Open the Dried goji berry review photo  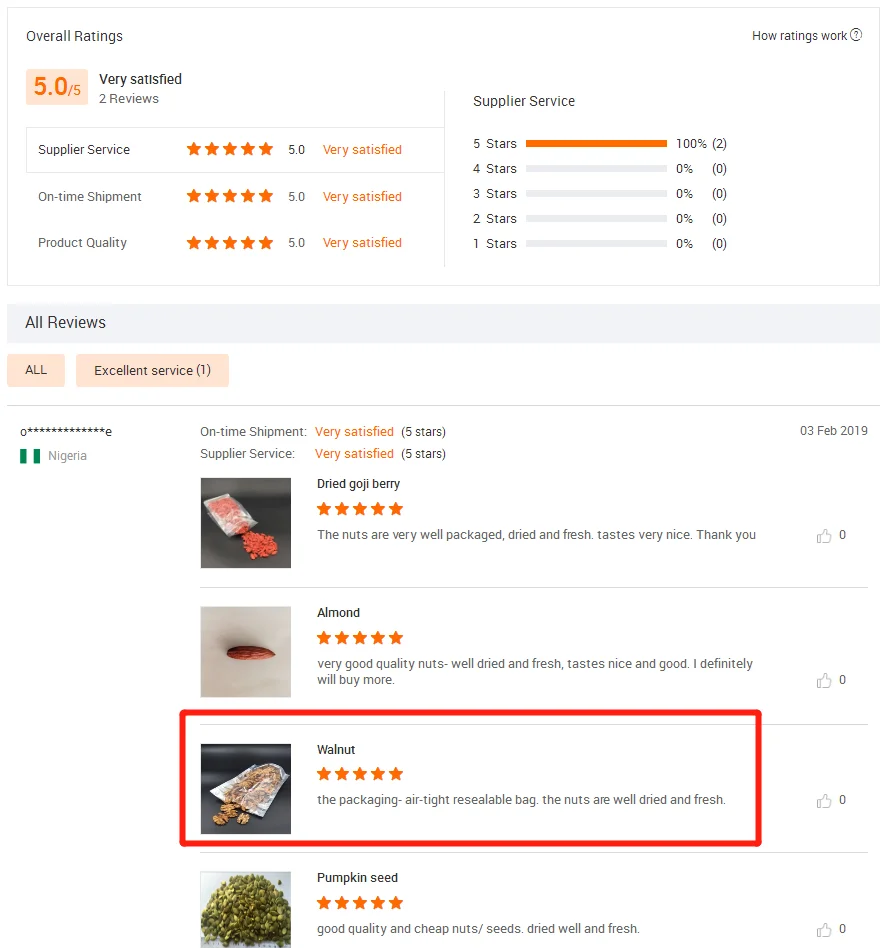246,523
